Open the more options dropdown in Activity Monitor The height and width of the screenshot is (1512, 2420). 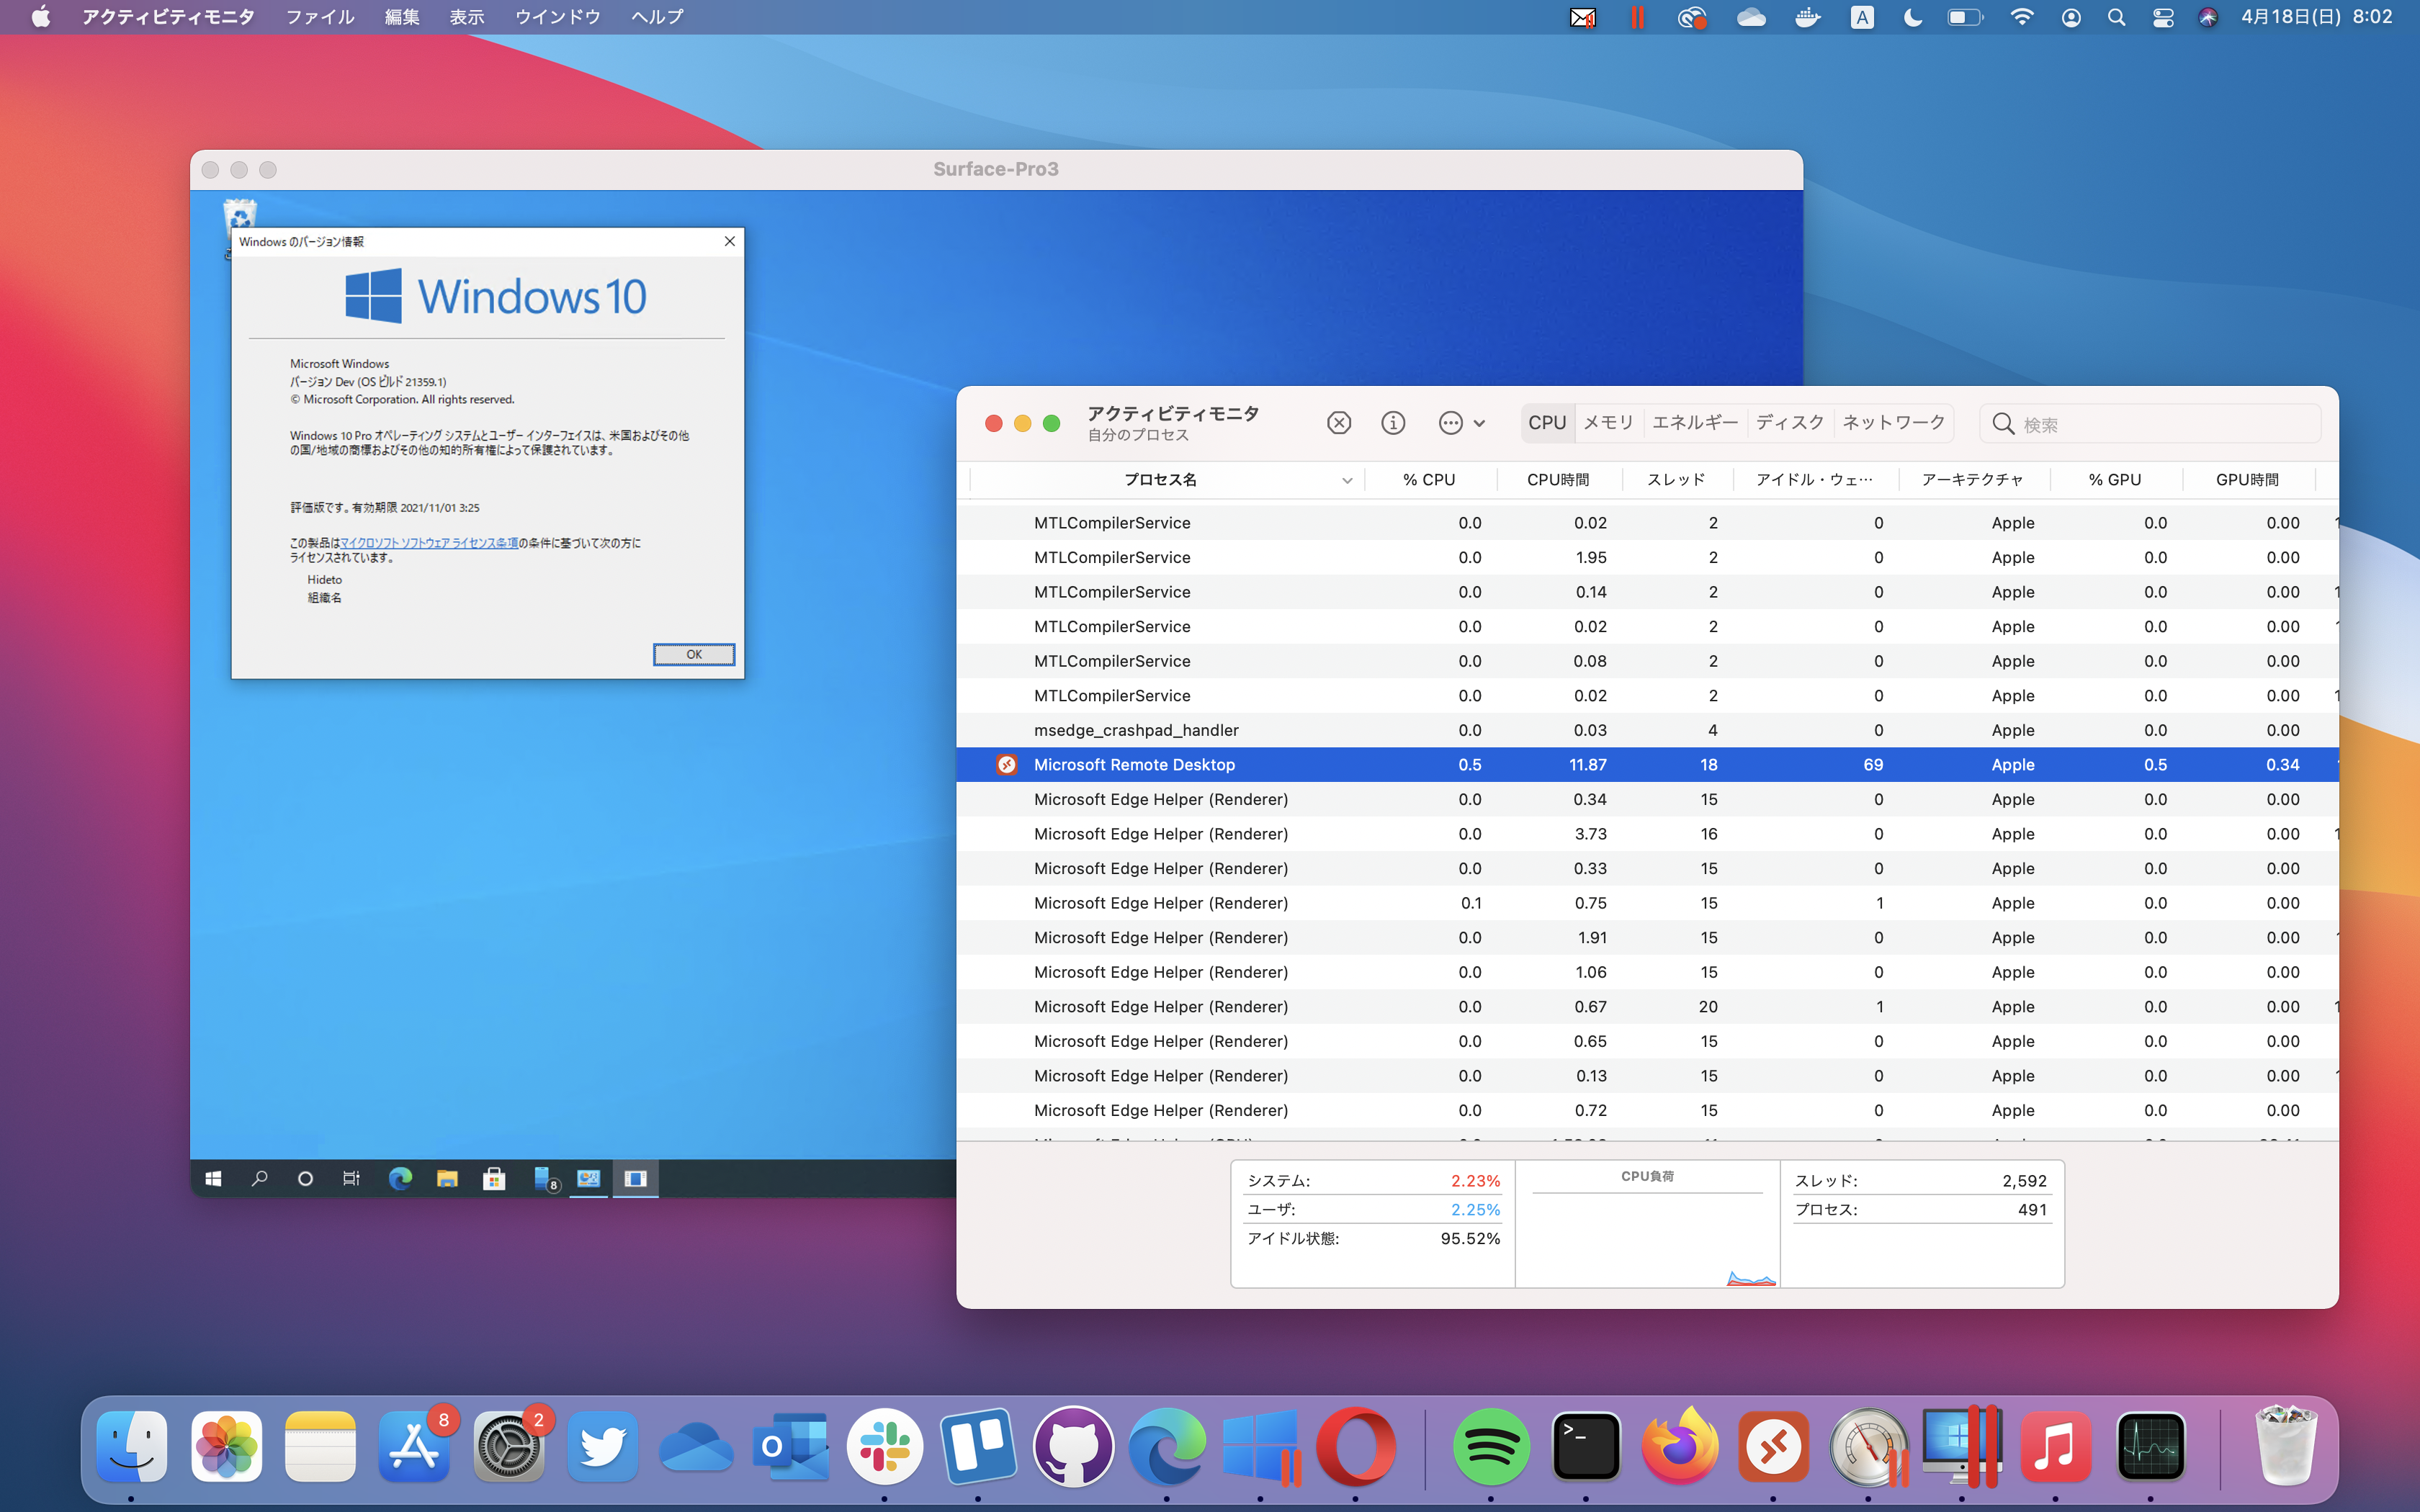pyautogui.click(x=1452, y=422)
